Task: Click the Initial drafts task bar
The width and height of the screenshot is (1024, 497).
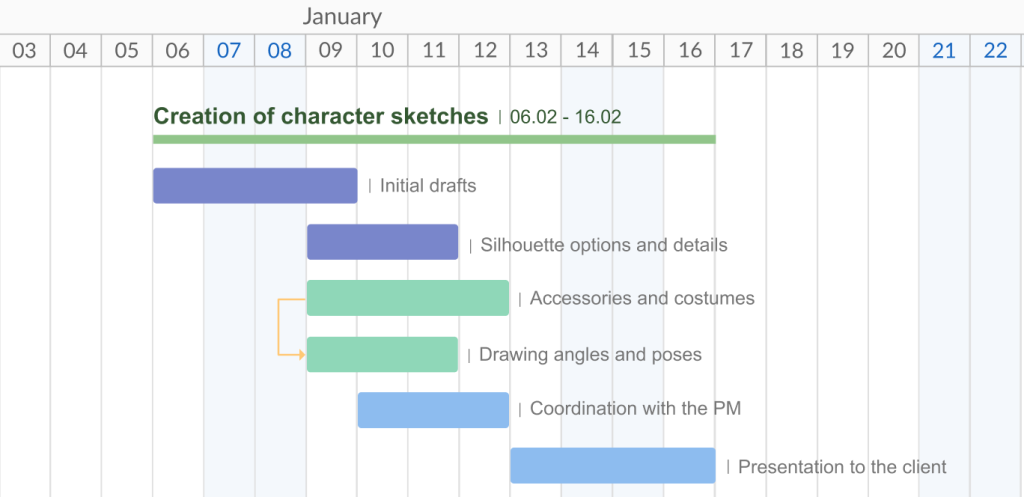Action: pyautogui.click(x=255, y=186)
